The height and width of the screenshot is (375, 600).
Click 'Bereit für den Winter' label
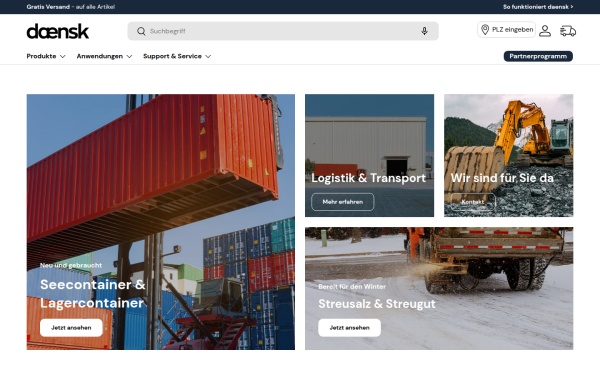352,286
